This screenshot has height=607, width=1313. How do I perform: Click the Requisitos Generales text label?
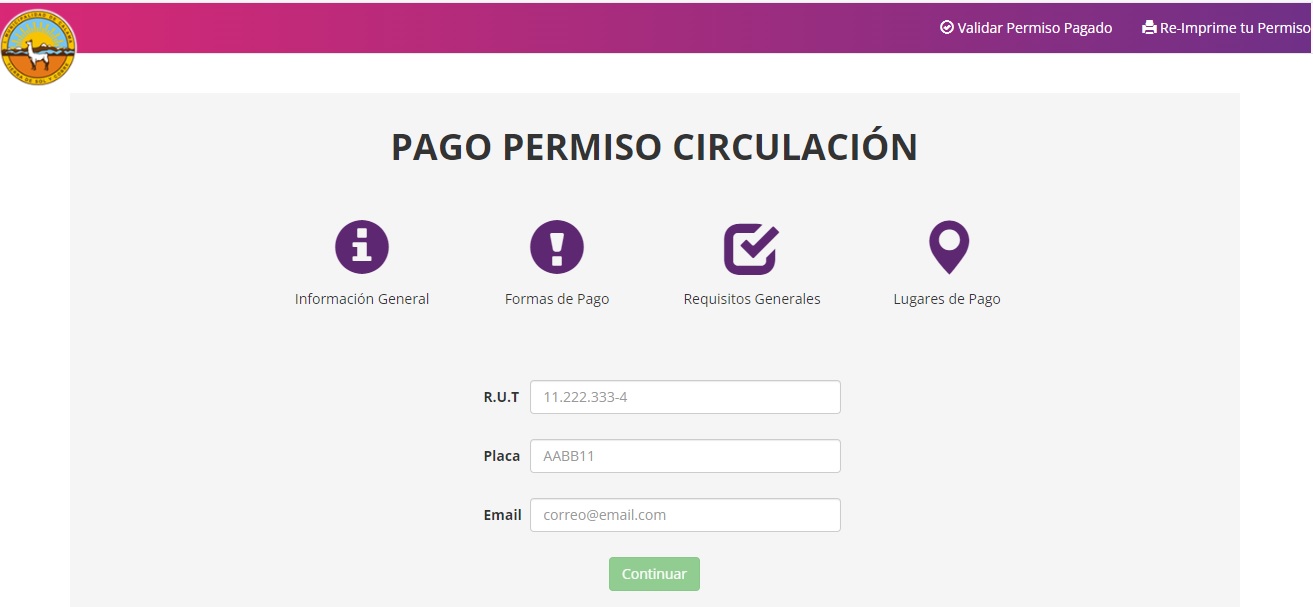[751, 298]
